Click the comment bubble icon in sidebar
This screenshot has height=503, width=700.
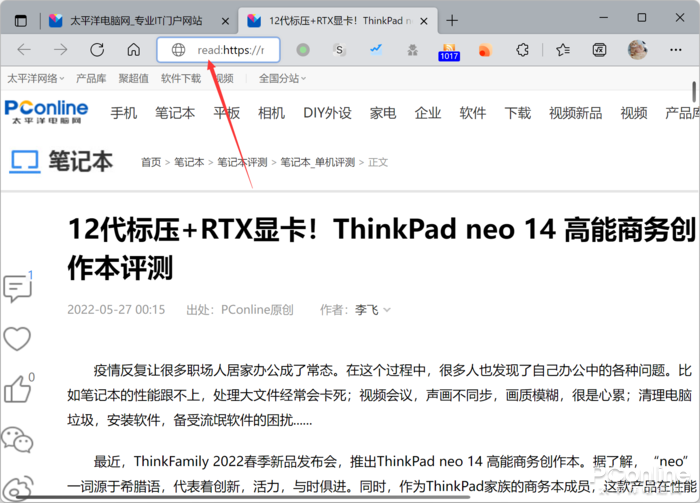[x=18, y=288]
